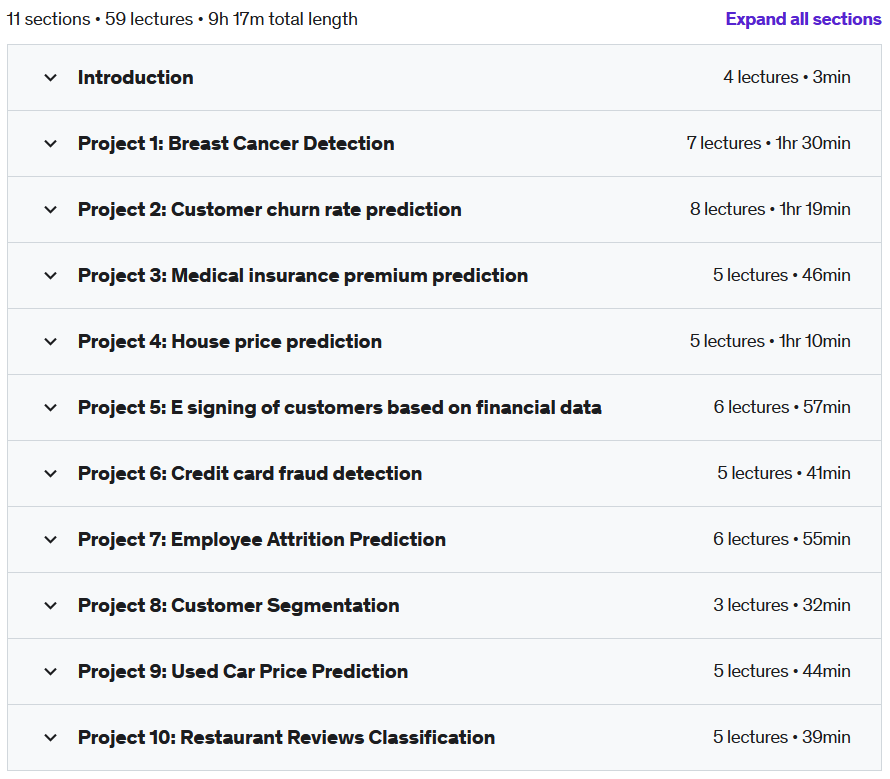The image size is (890, 779).
Task: Open chevron for Project 3 Medical insurance
Action: click(51, 275)
